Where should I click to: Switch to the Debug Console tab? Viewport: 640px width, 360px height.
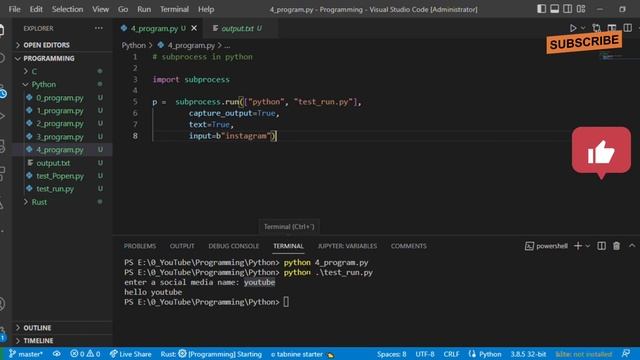click(233, 246)
